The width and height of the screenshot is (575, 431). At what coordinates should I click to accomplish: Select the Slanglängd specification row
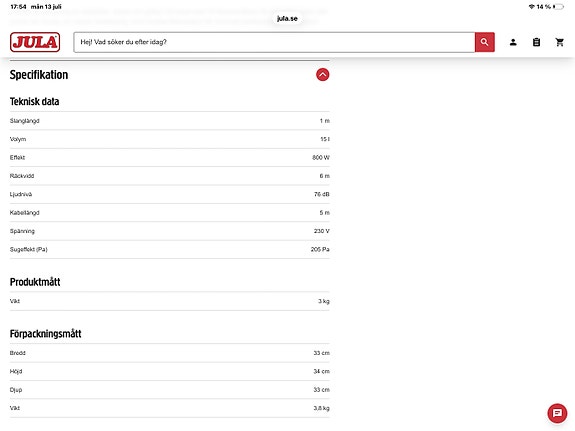click(169, 121)
